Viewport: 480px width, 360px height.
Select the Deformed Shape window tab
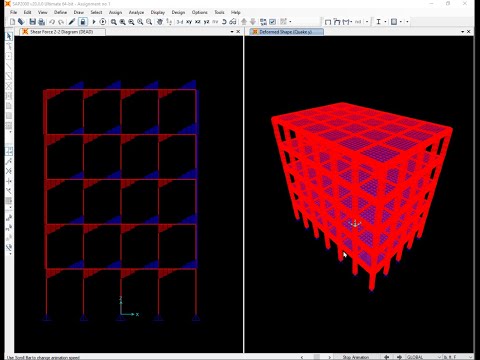click(287, 32)
